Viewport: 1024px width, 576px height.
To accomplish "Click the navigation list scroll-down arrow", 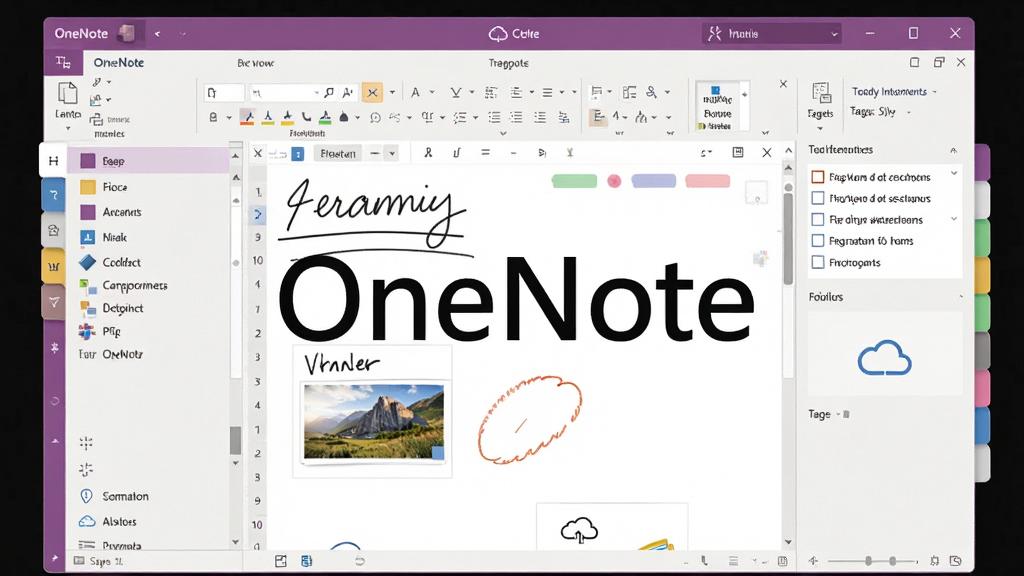I will click(x=236, y=542).
